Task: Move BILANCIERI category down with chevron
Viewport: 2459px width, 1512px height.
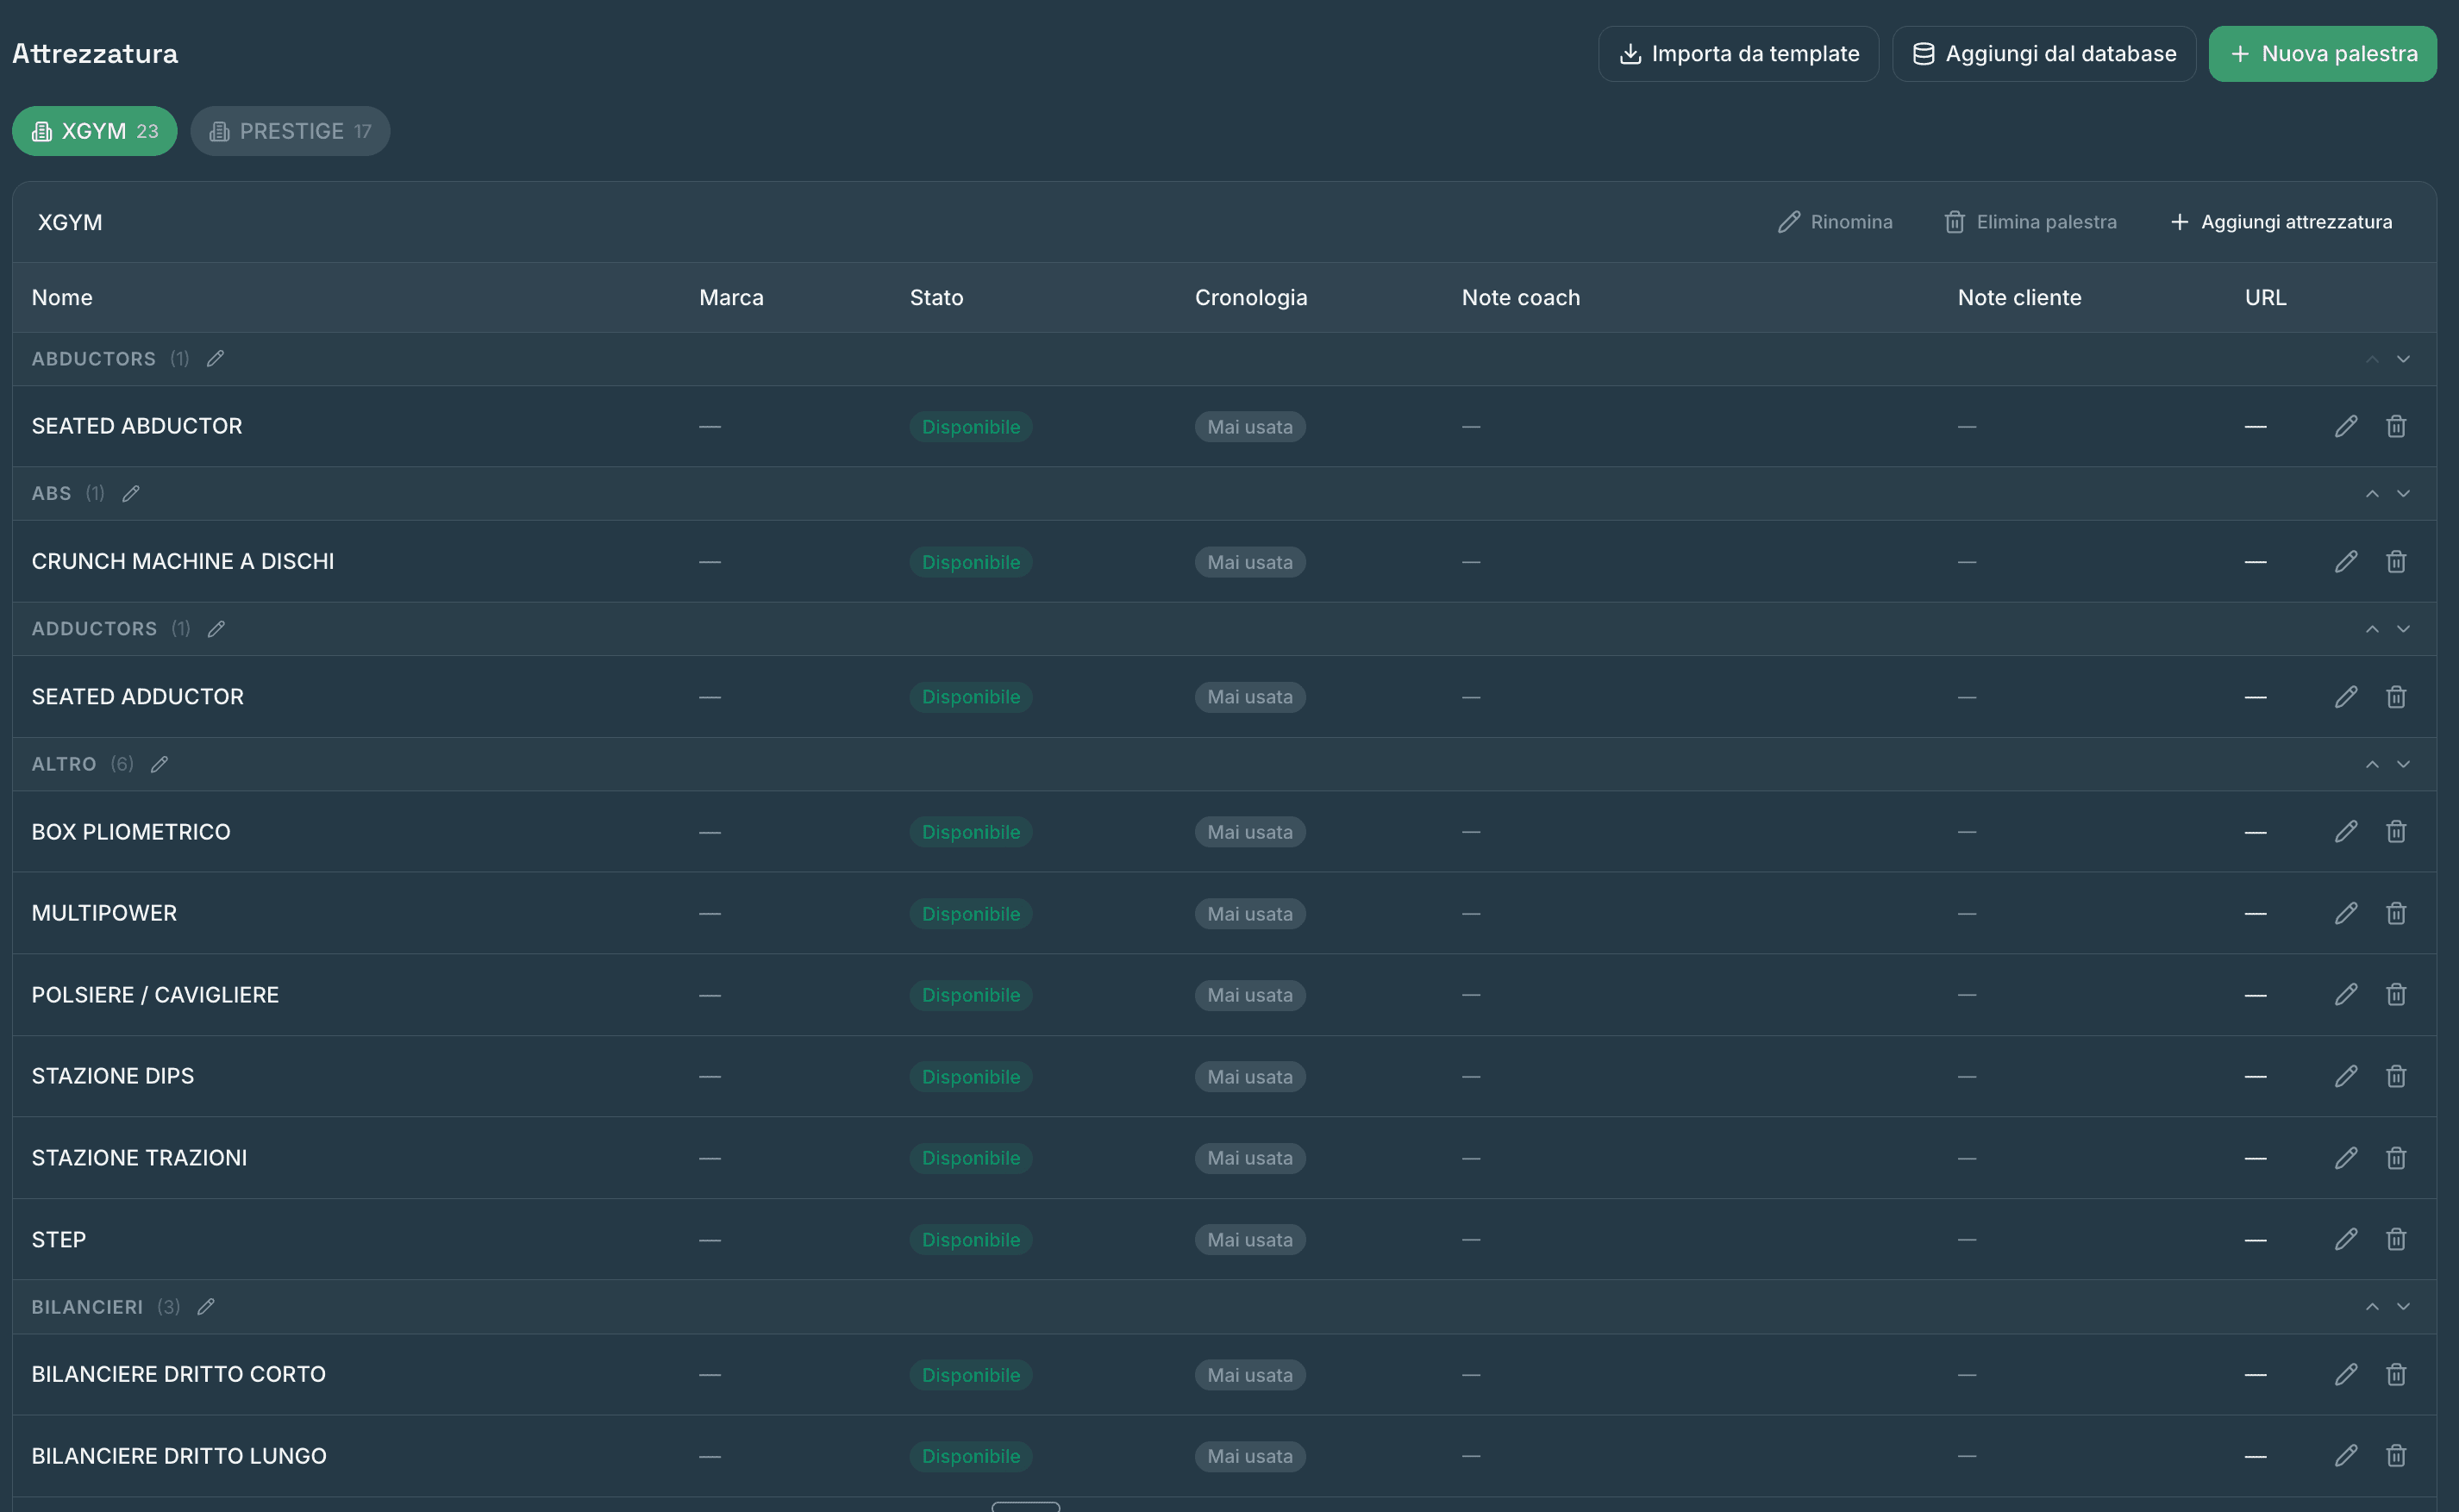Action: tap(2403, 1307)
